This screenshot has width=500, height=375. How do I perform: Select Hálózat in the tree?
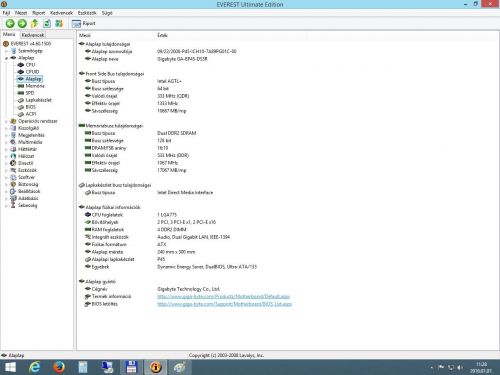coord(26,156)
